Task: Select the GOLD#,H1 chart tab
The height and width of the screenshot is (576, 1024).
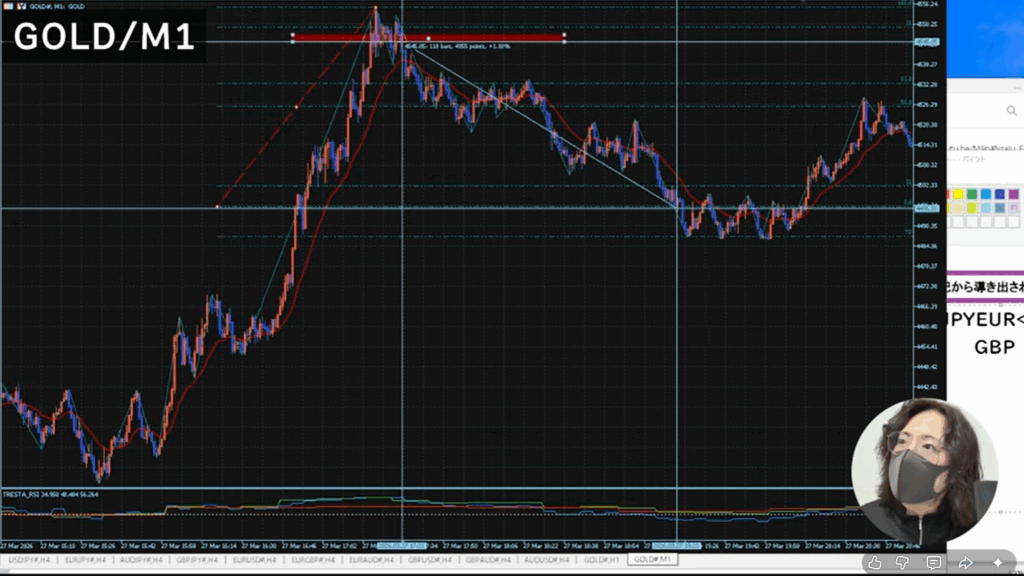Action: pyautogui.click(x=601, y=561)
